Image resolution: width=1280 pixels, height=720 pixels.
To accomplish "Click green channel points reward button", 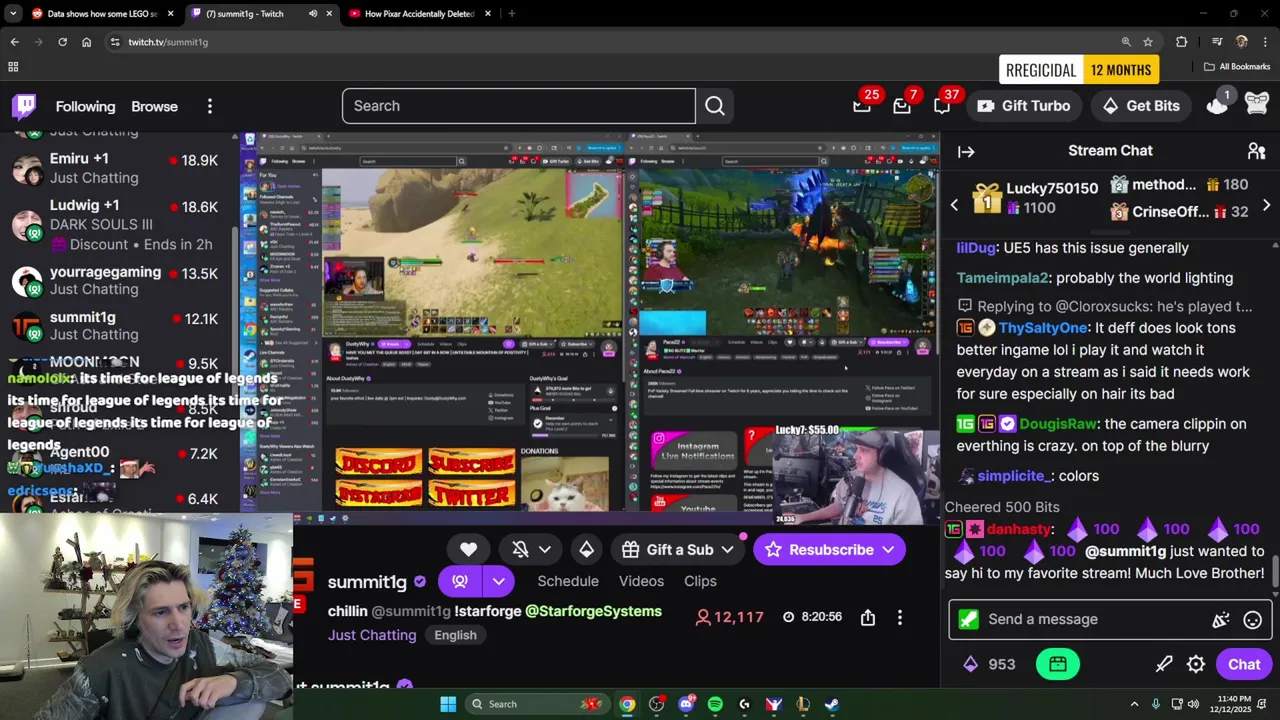I will (1058, 664).
